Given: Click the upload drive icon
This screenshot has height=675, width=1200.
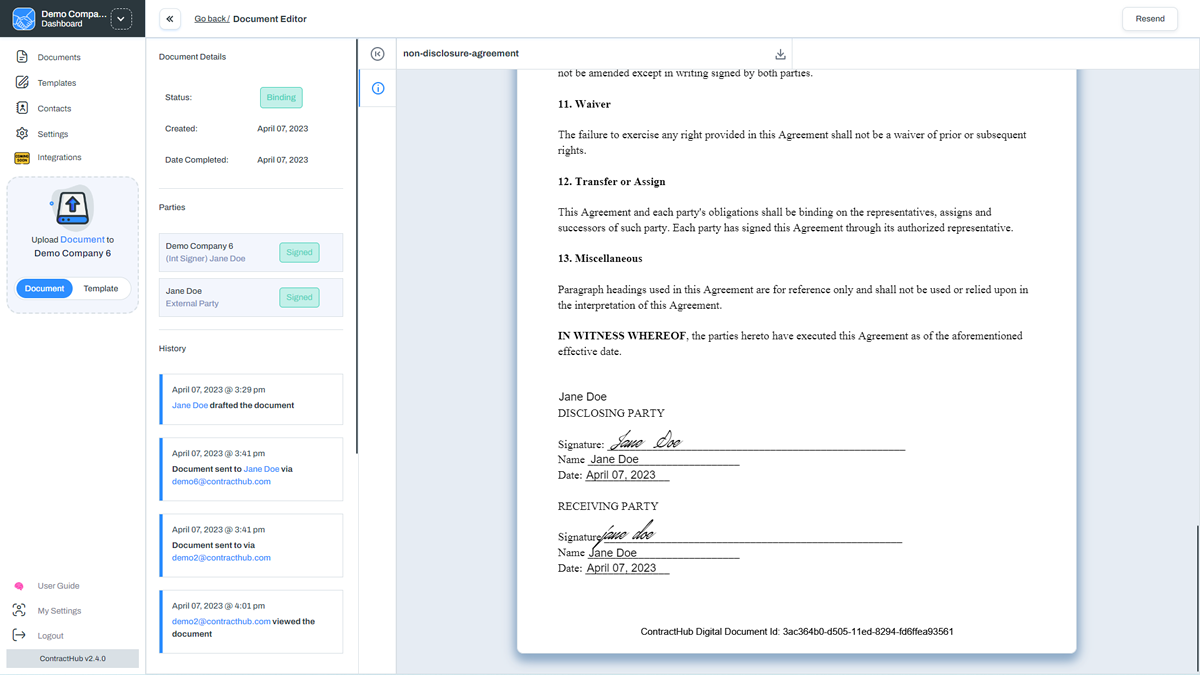Looking at the screenshot, I should (72, 207).
